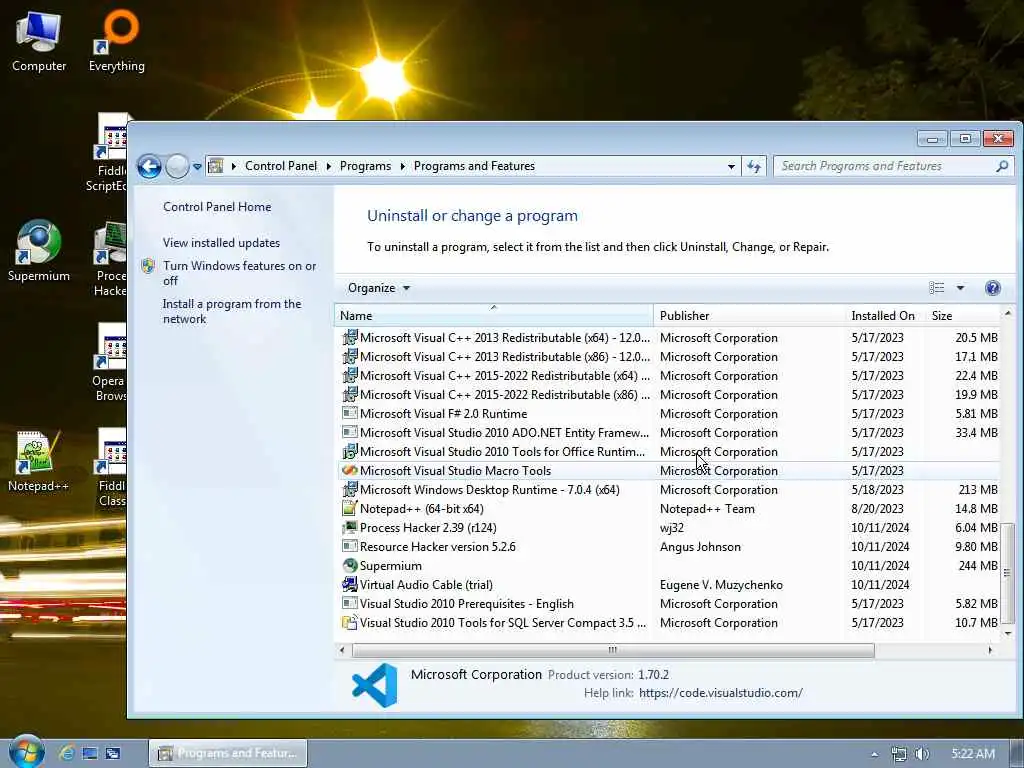Open Turn Windows features on or off
This screenshot has width=1024, height=768.
tap(239, 273)
